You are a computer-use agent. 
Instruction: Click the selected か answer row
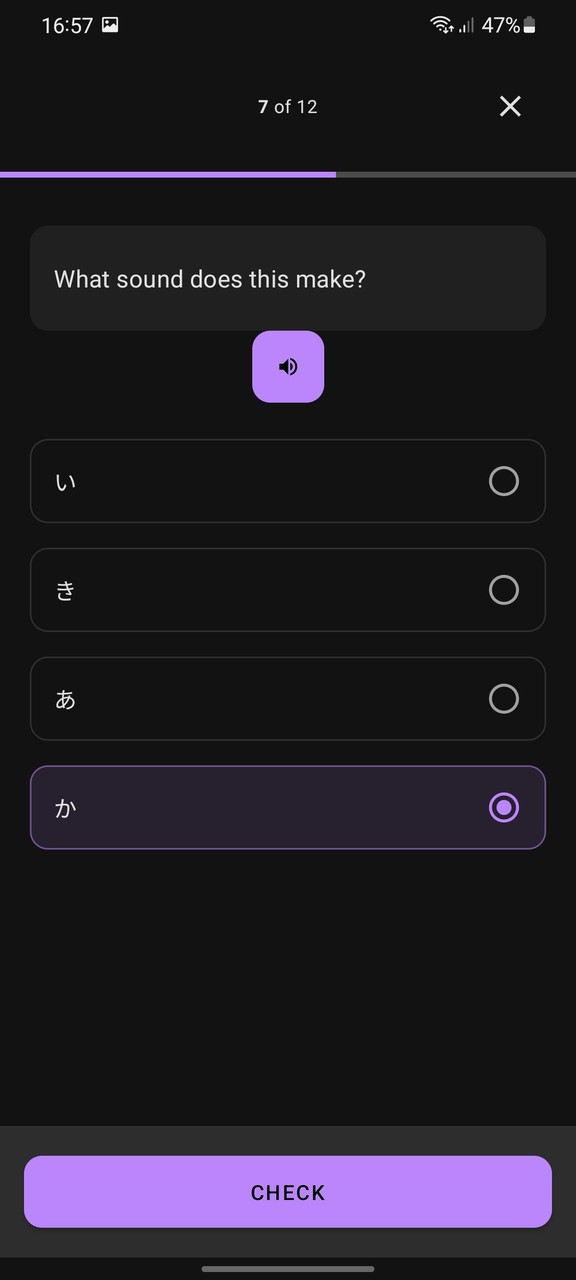[288, 807]
